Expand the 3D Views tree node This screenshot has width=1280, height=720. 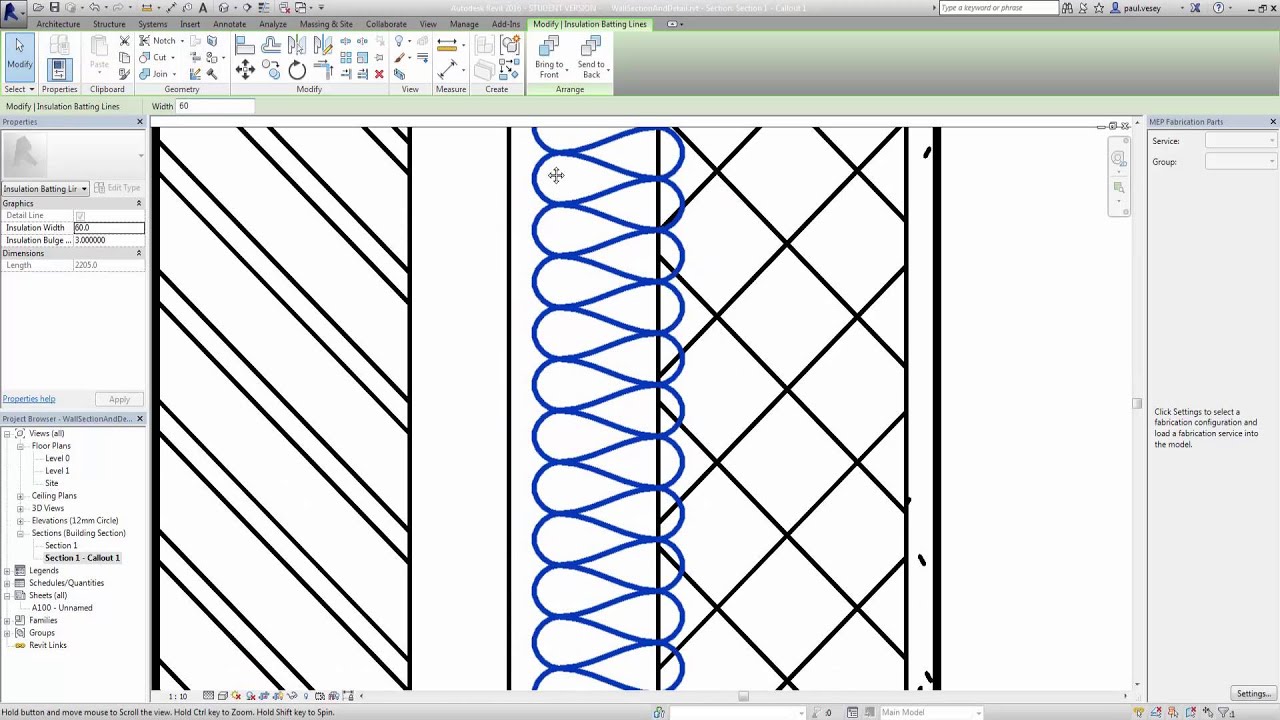point(20,508)
